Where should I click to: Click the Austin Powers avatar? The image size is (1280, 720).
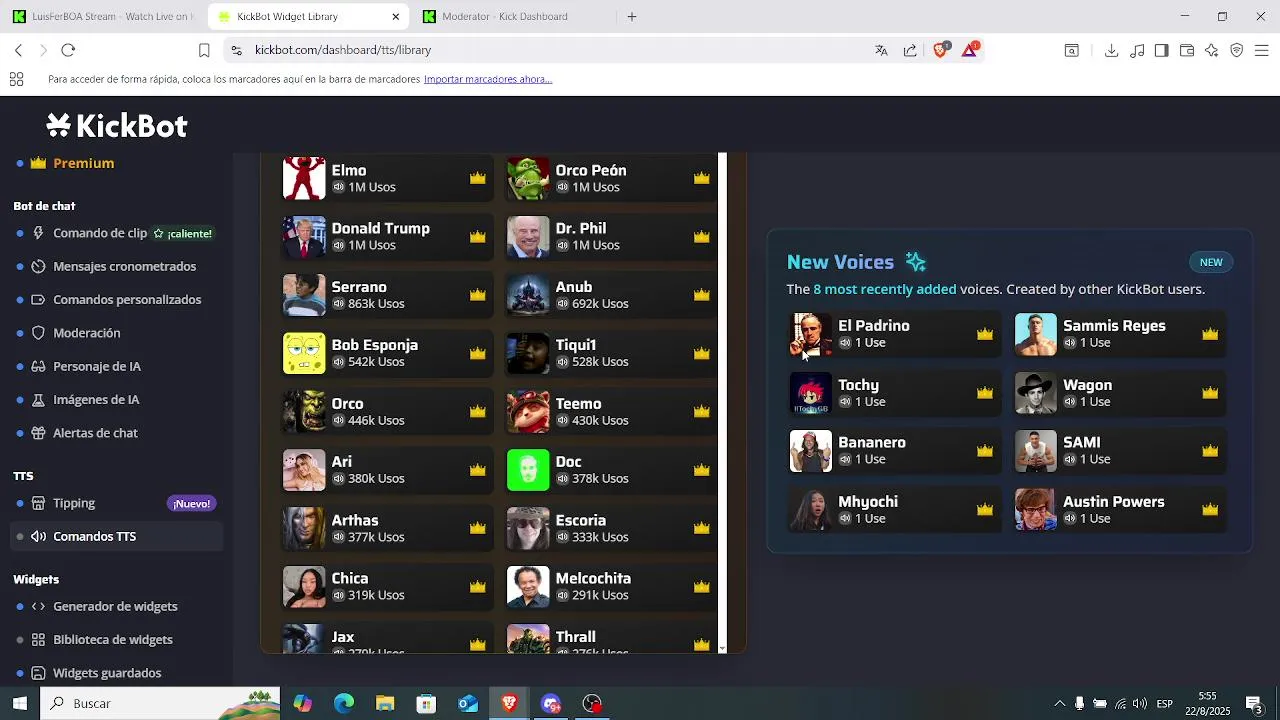pyautogui.click(x=1036, y=510)
